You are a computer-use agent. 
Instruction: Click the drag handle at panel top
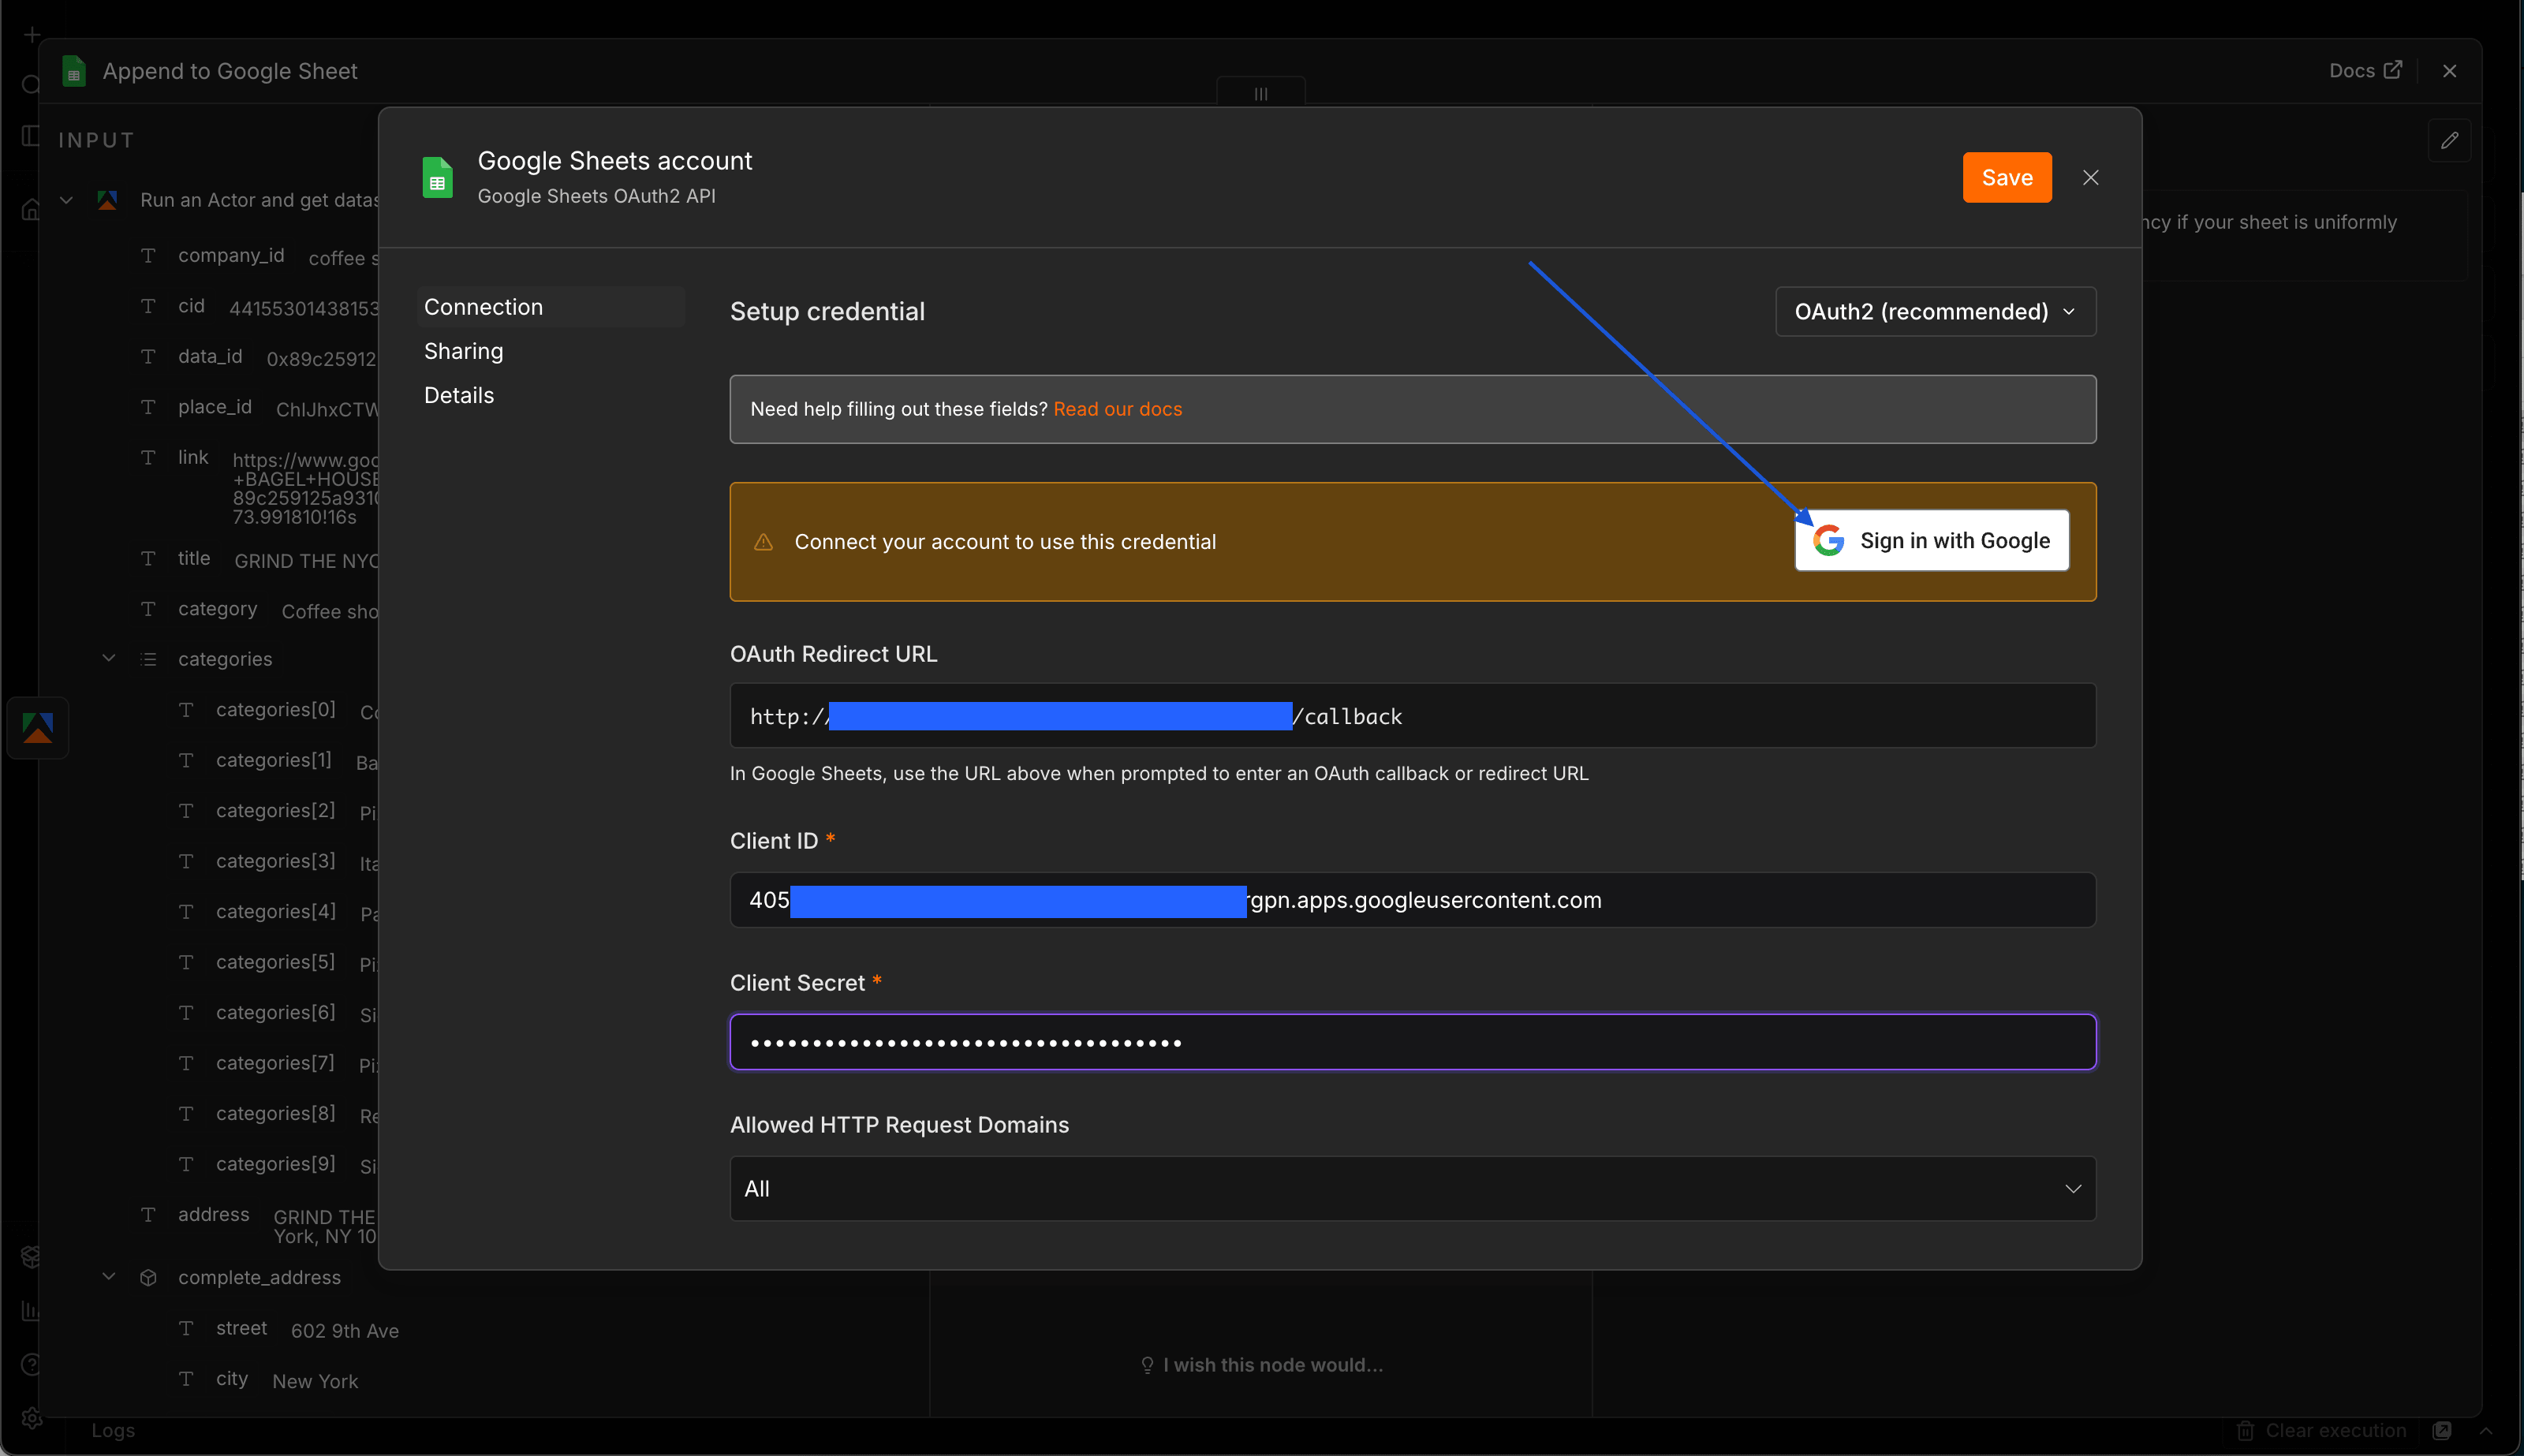click(x=1260, y=93)
